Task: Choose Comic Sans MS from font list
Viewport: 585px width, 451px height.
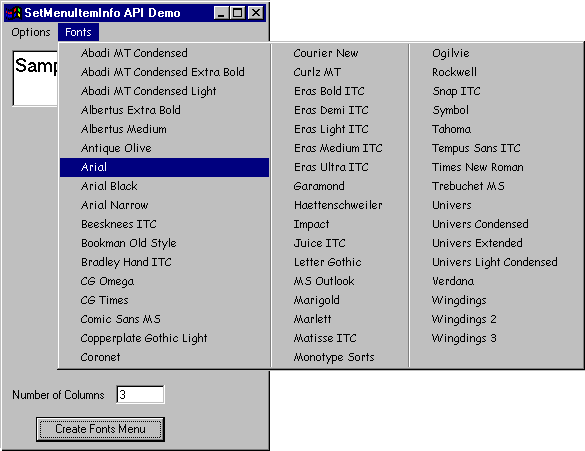Action: point(165,319)
